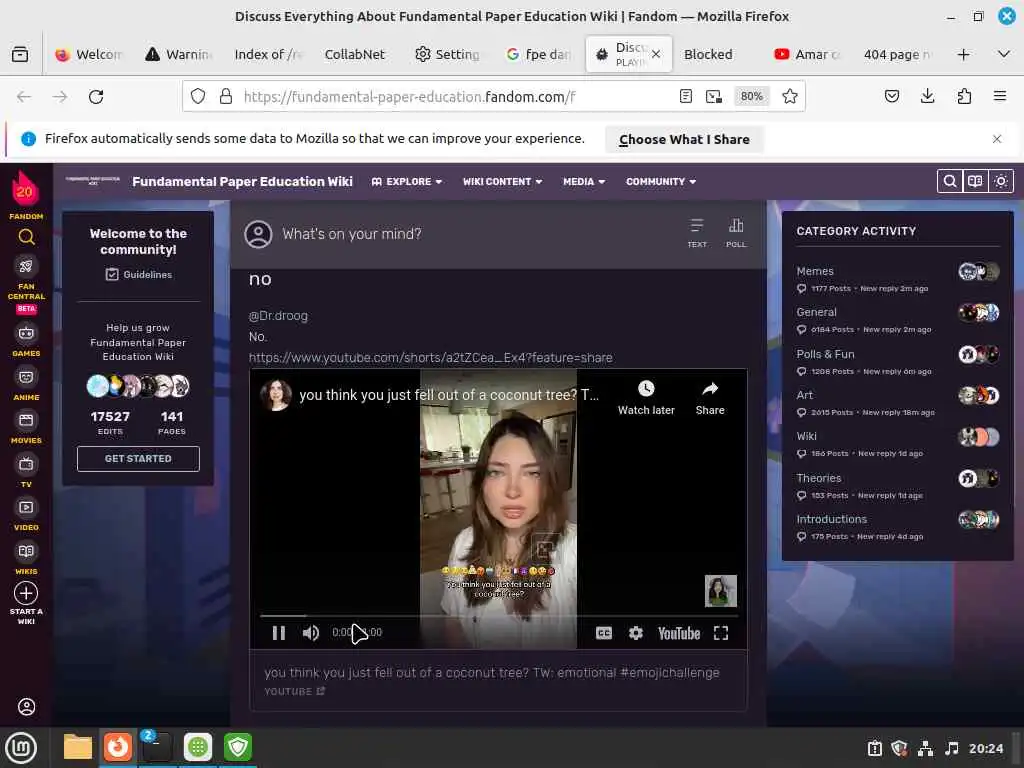Switch to the Welcome tab
The height and width of the screenshot is (768, 1024).
coord(89,54)
